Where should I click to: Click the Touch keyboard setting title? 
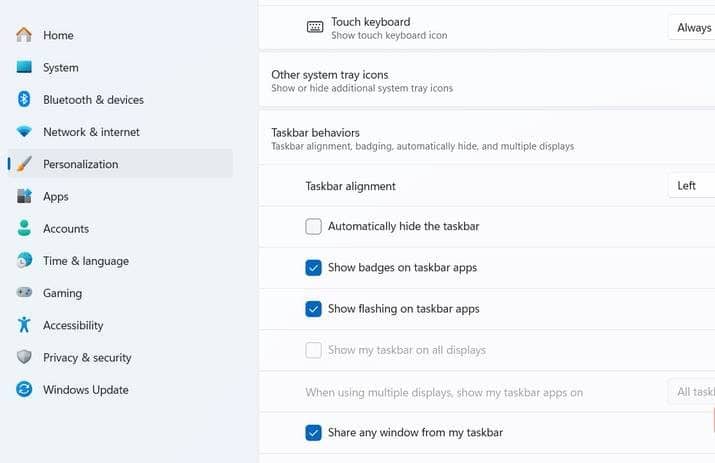tap(370, 21)
